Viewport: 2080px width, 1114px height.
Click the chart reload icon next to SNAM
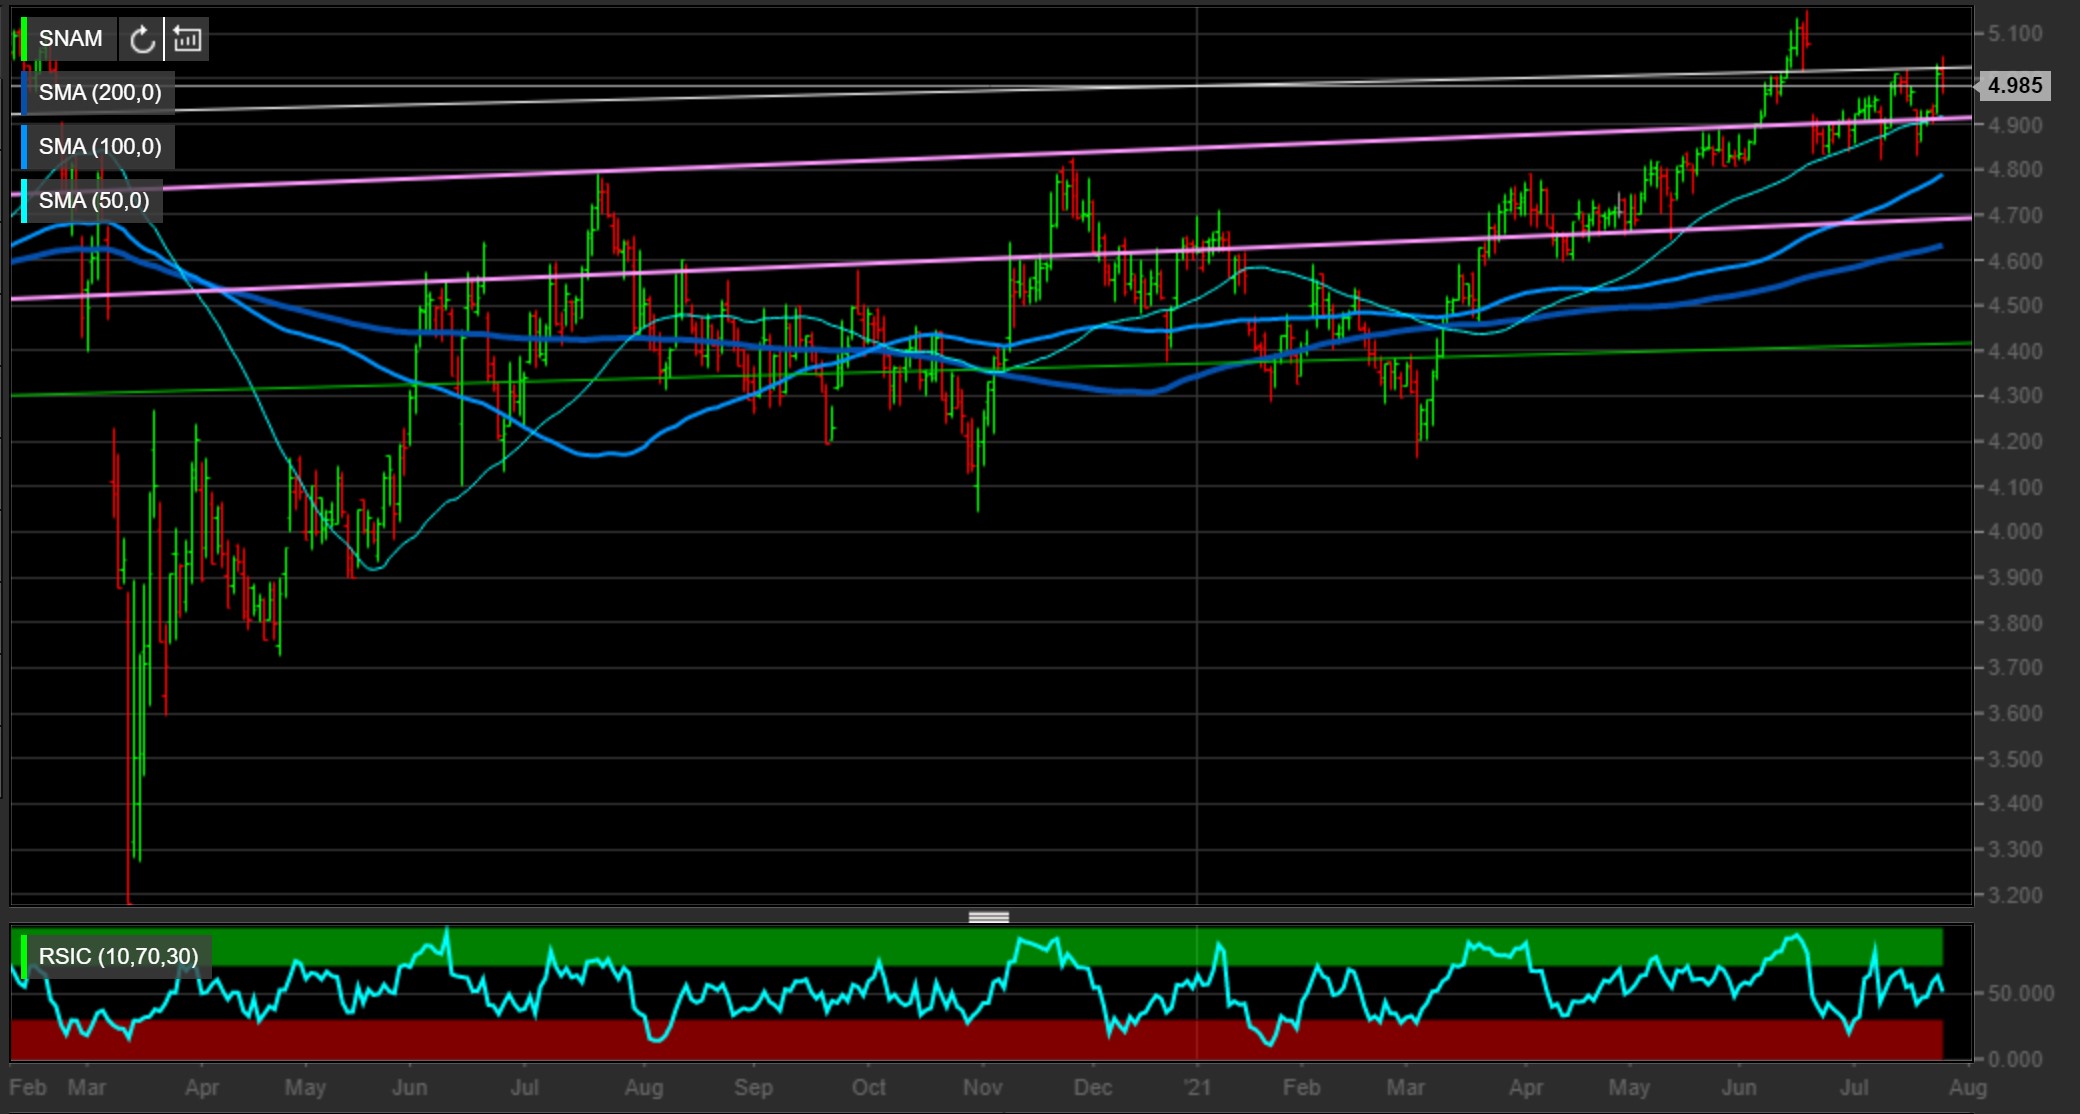[142, 39]
